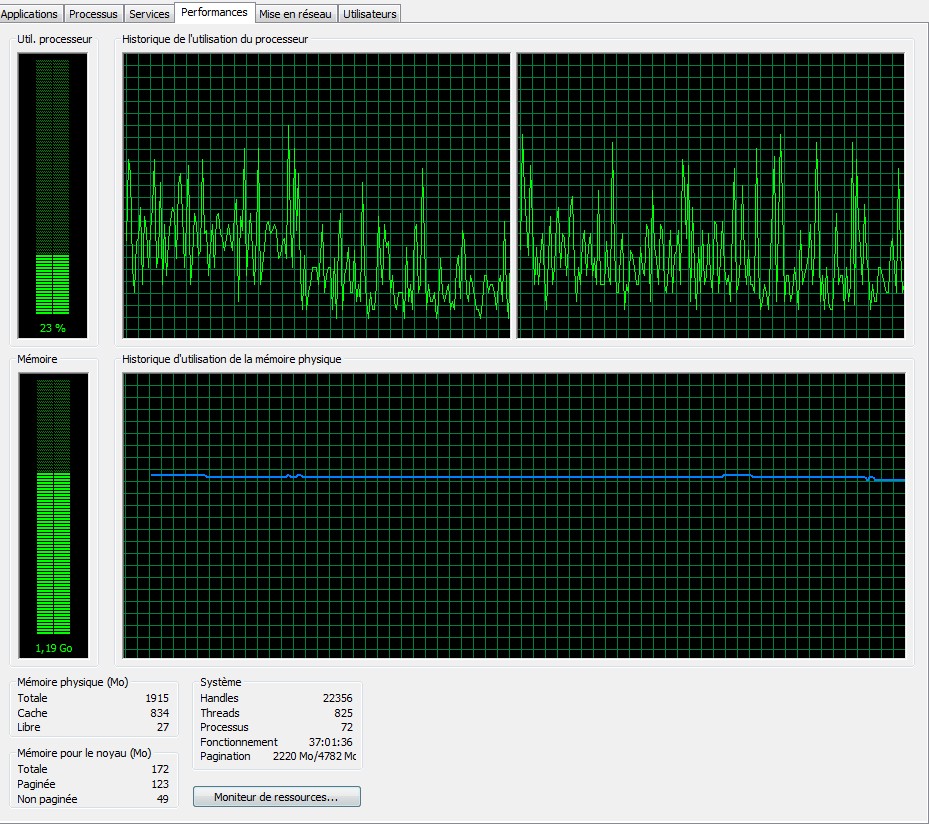Select the Processus count 72

[347, 727]
